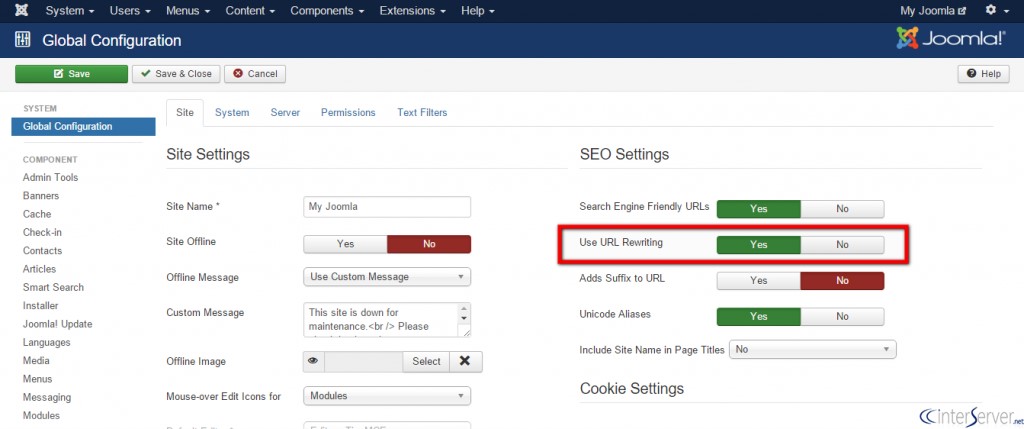Click the Help button at right
The height and width of the screenshot is (429, 1024).
pos(984,74)
